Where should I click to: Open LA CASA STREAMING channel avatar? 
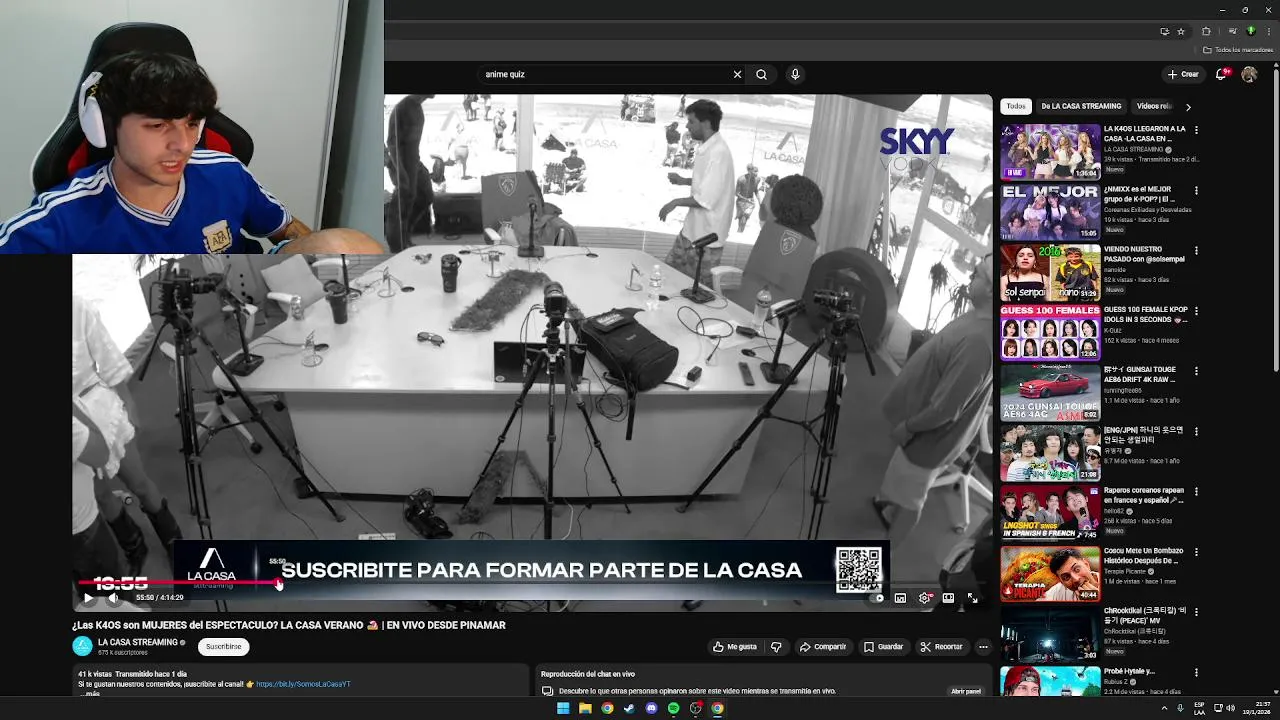tap(82, 646)
